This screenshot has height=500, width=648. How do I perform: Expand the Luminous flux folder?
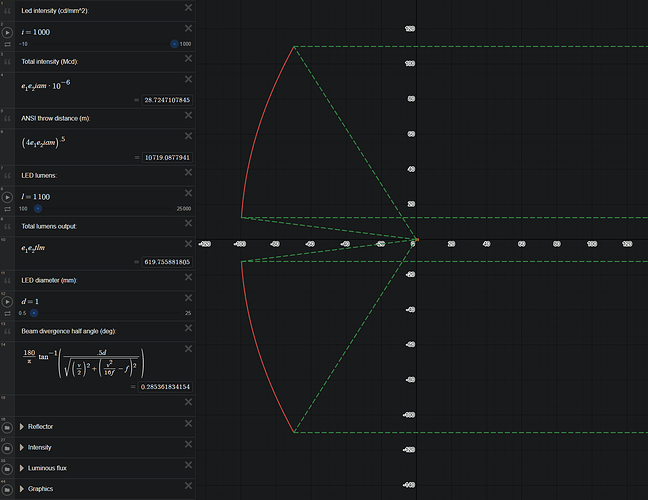22,468
